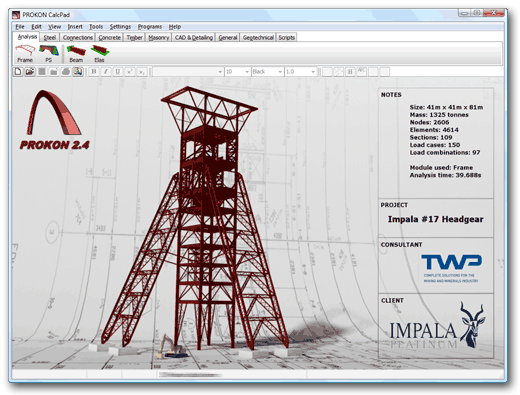The image size is (520, 395).
Task: Launch the Elas beam module
Action: tap(99, 54)
